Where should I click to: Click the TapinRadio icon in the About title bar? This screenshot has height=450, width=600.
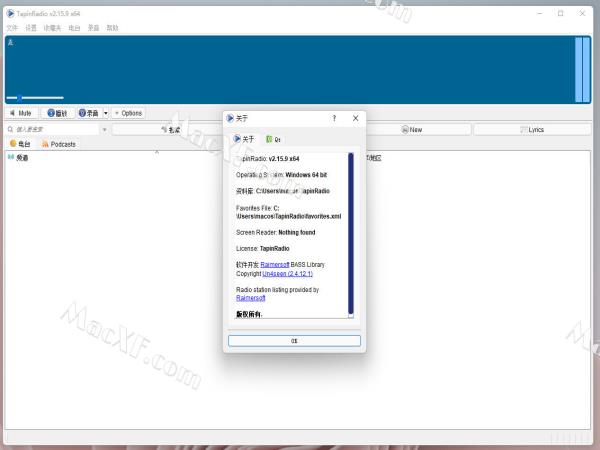[x=230, y=118]
